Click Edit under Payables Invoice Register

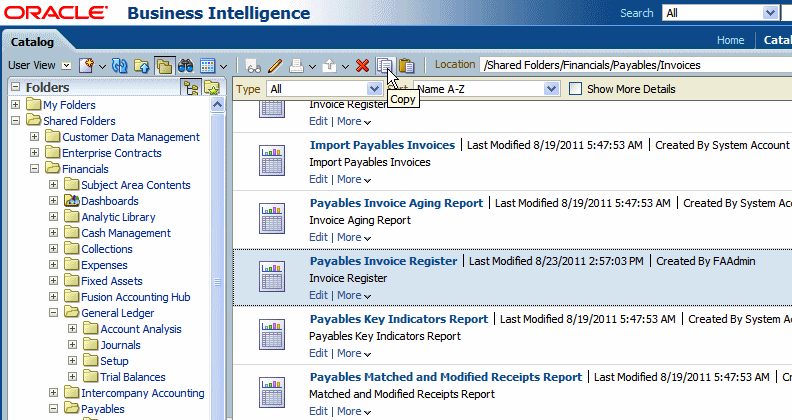(318, 295)
